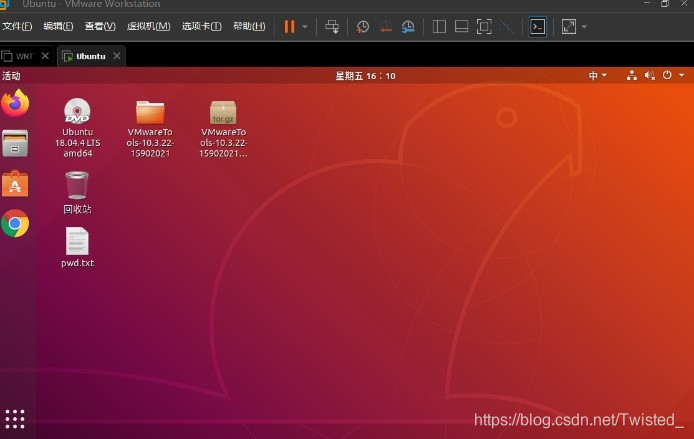Show the console view
This screenshot has height=439, width=694.
(x=538, y=27)
